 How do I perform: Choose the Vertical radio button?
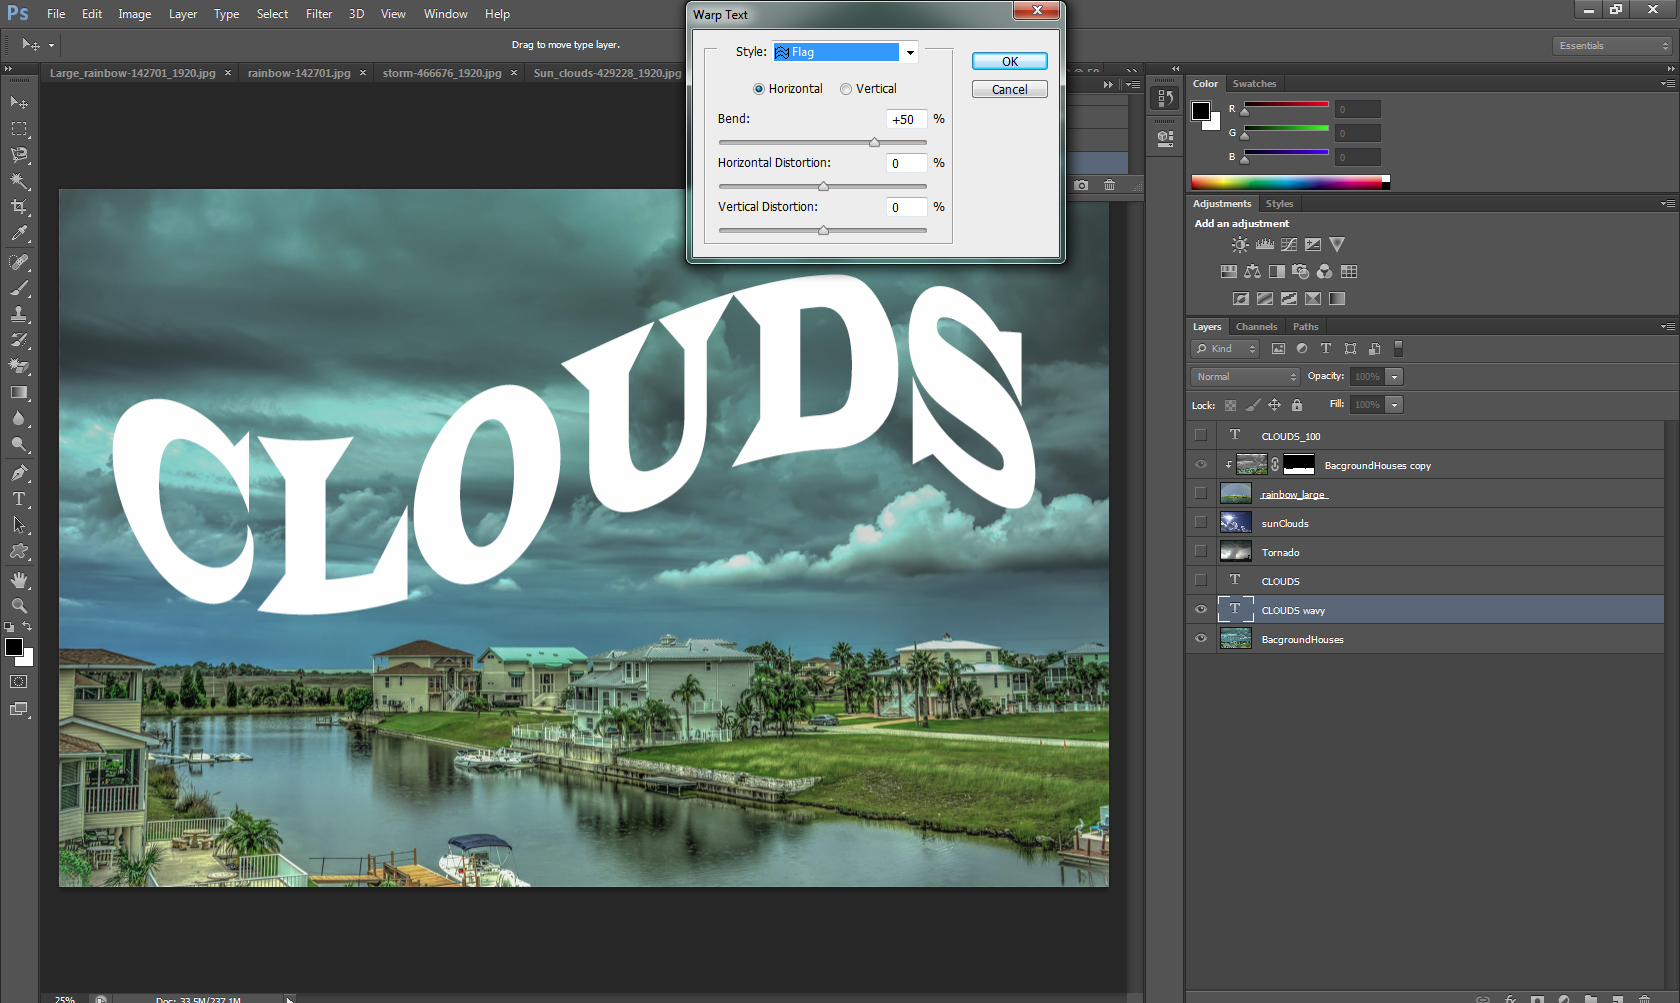click(x=846, y=89)
